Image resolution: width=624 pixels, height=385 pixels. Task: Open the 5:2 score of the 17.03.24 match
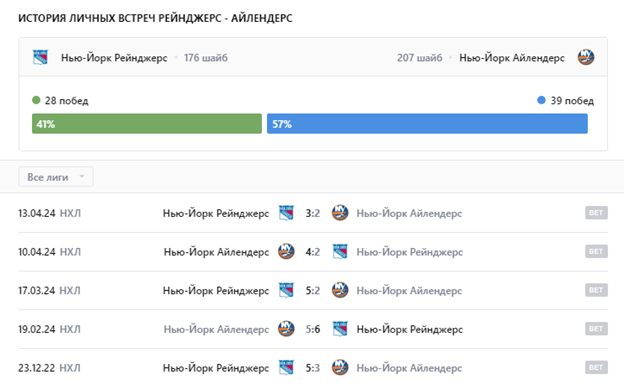313,291
